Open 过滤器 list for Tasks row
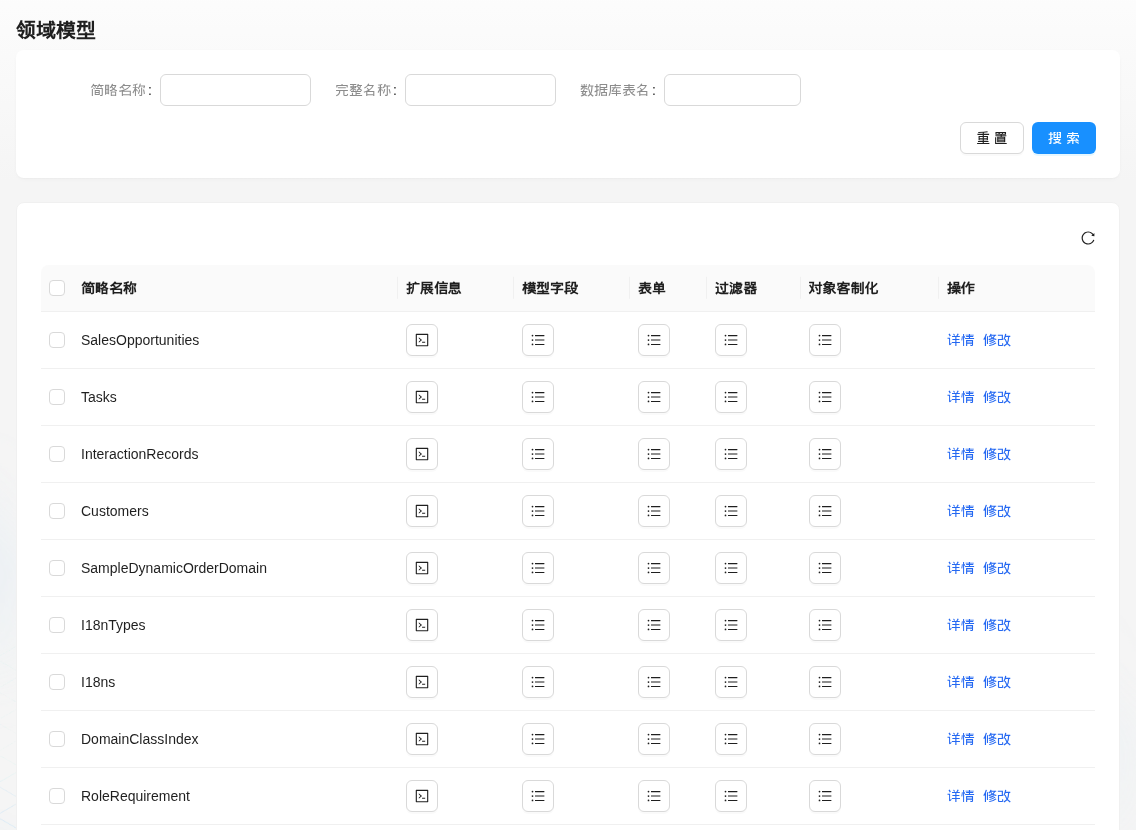The width and height of the screenshot is (1136, 830). point(730,397)
